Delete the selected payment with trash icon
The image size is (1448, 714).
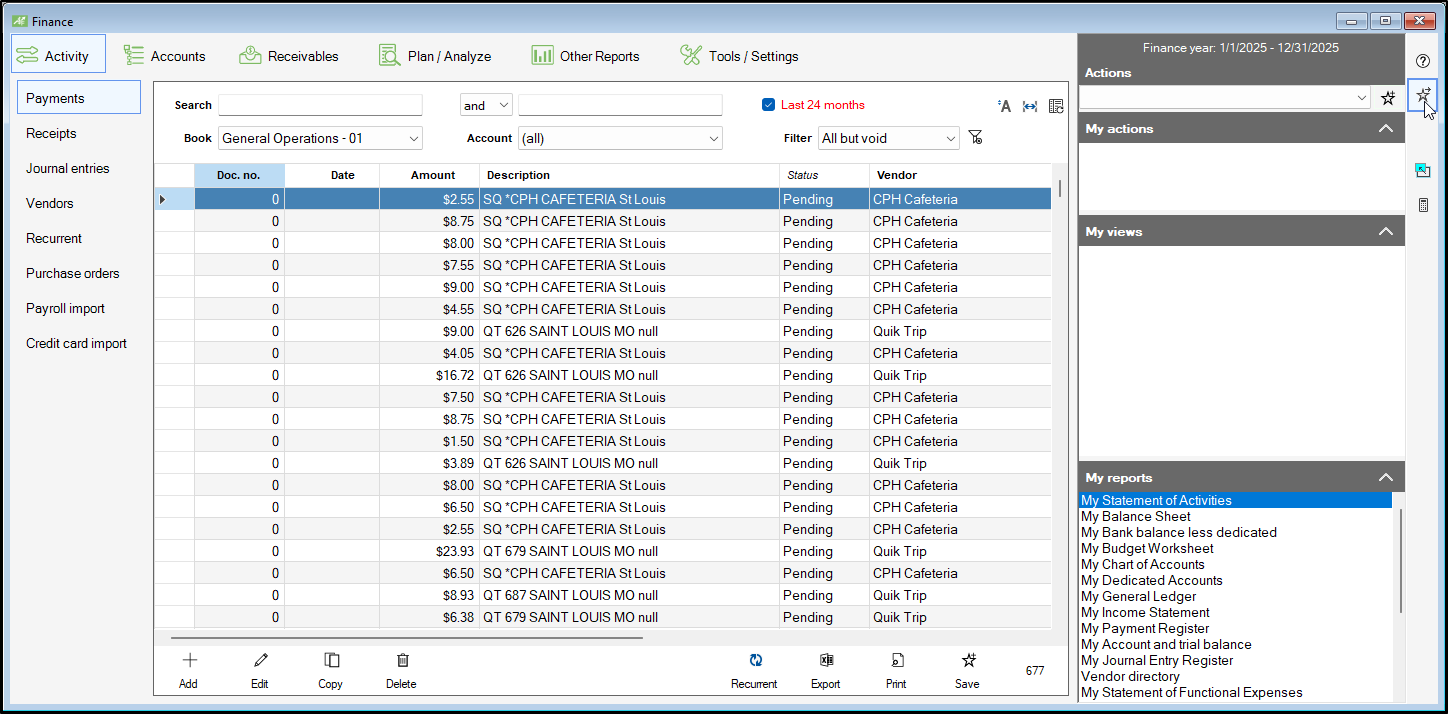[402, 661]
